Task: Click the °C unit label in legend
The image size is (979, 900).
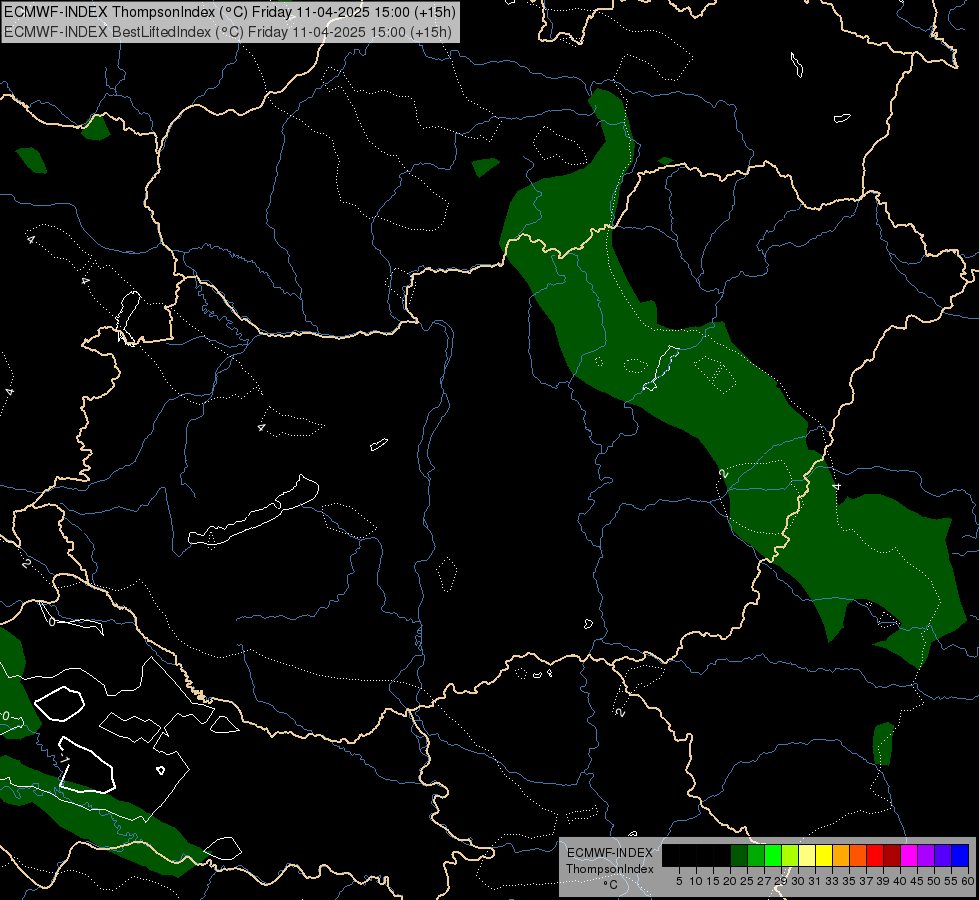Action: click(x=611, y=885)
